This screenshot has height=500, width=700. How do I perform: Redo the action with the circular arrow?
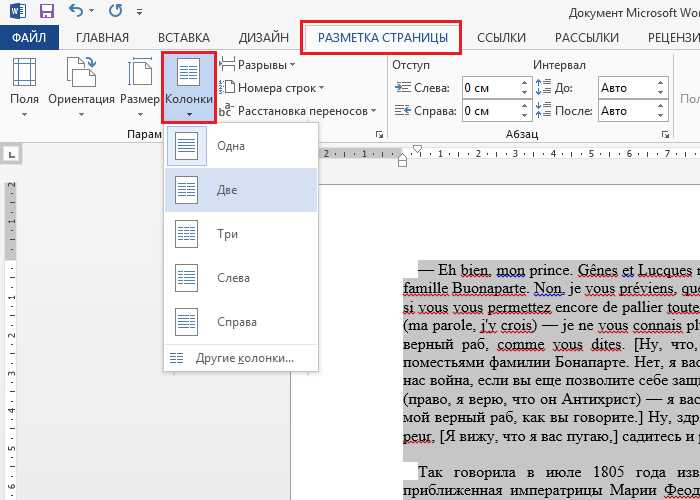coord(116,10)
